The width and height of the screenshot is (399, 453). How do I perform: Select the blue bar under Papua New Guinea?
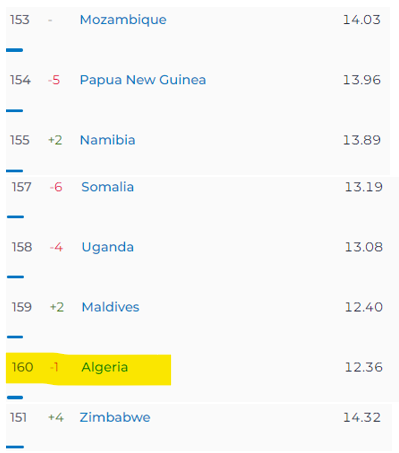pyautogui.click(x=14, y=110)
